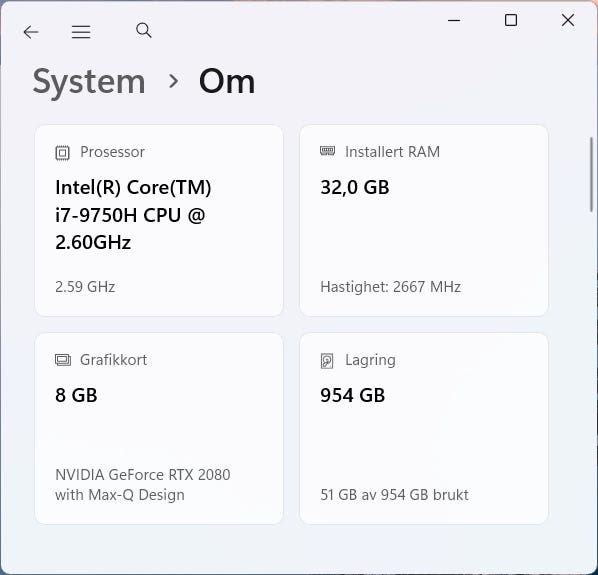Click the Grafikkort display icon
This screenshot has height=575, width=598.
pyautogui.click(x=63, y=360)
